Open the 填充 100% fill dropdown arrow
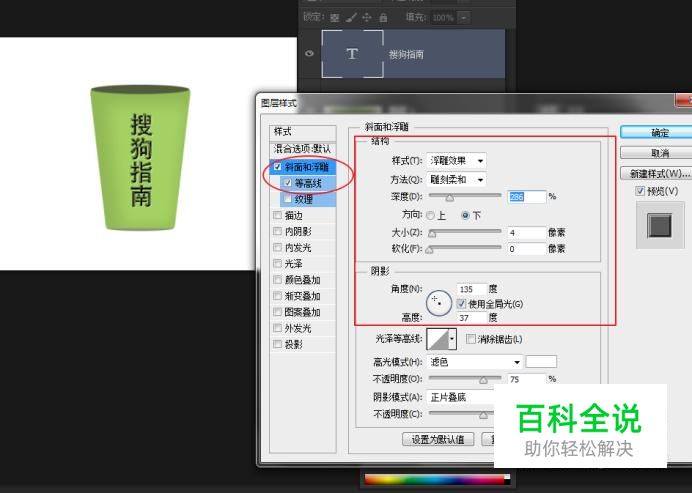The image size is (692, 493). 463,18
